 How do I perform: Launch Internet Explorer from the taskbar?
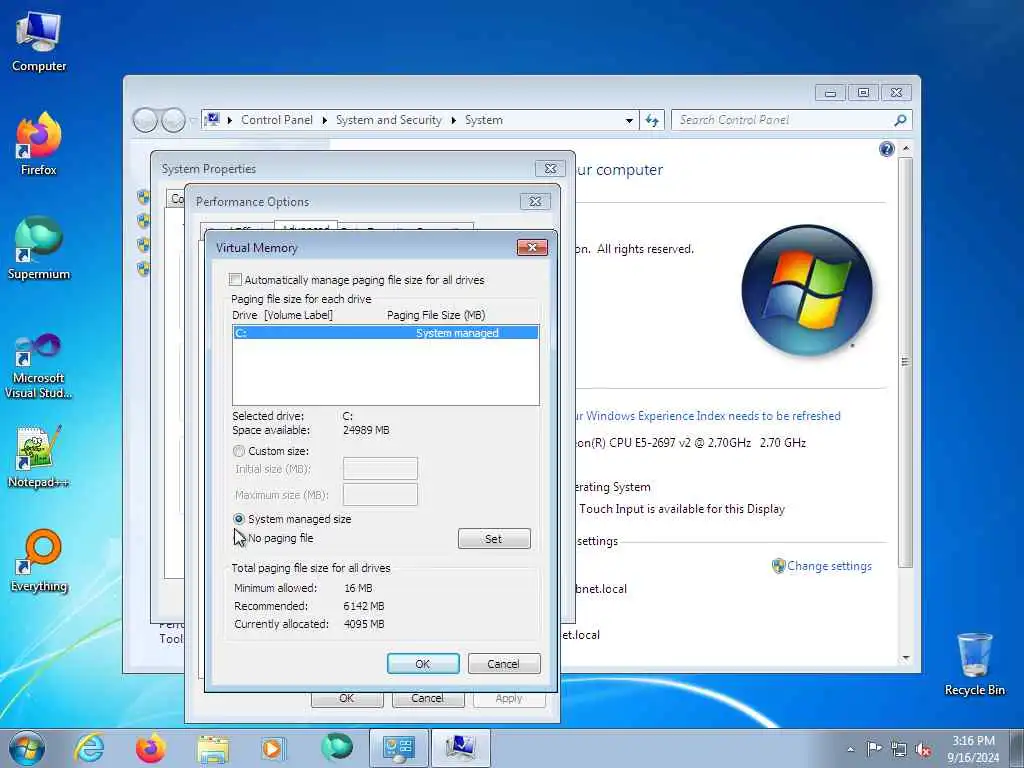pyautogui.click(x=89, y=748)
